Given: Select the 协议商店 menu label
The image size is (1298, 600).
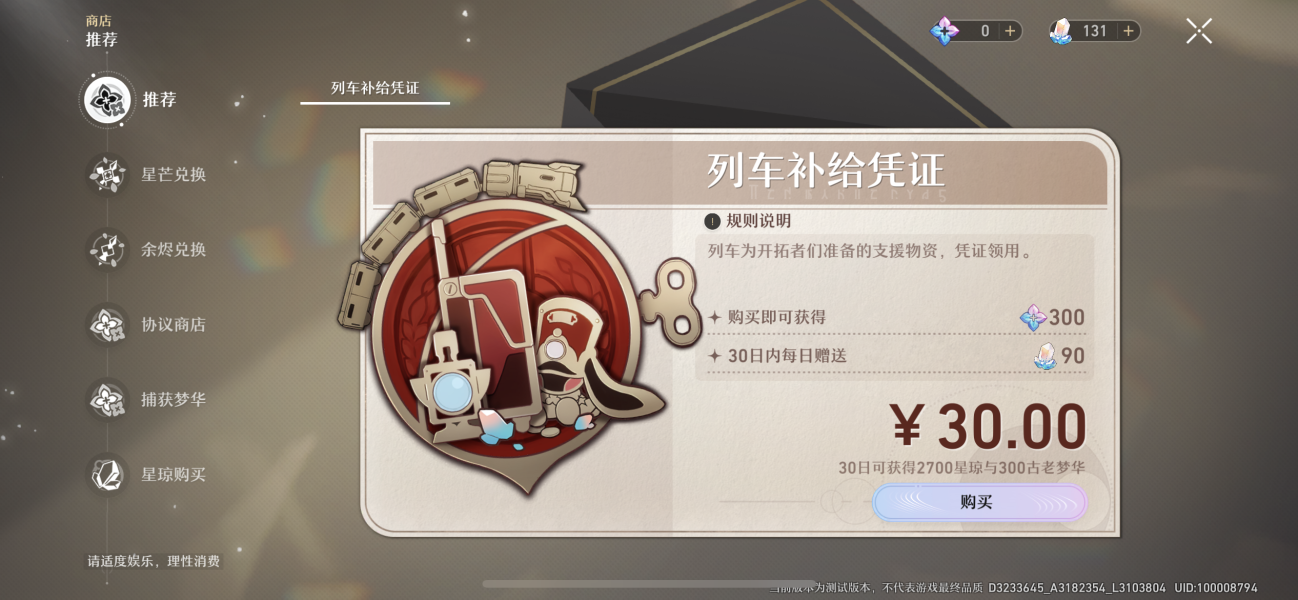Looking at the screenshot, I should [174, 324].
